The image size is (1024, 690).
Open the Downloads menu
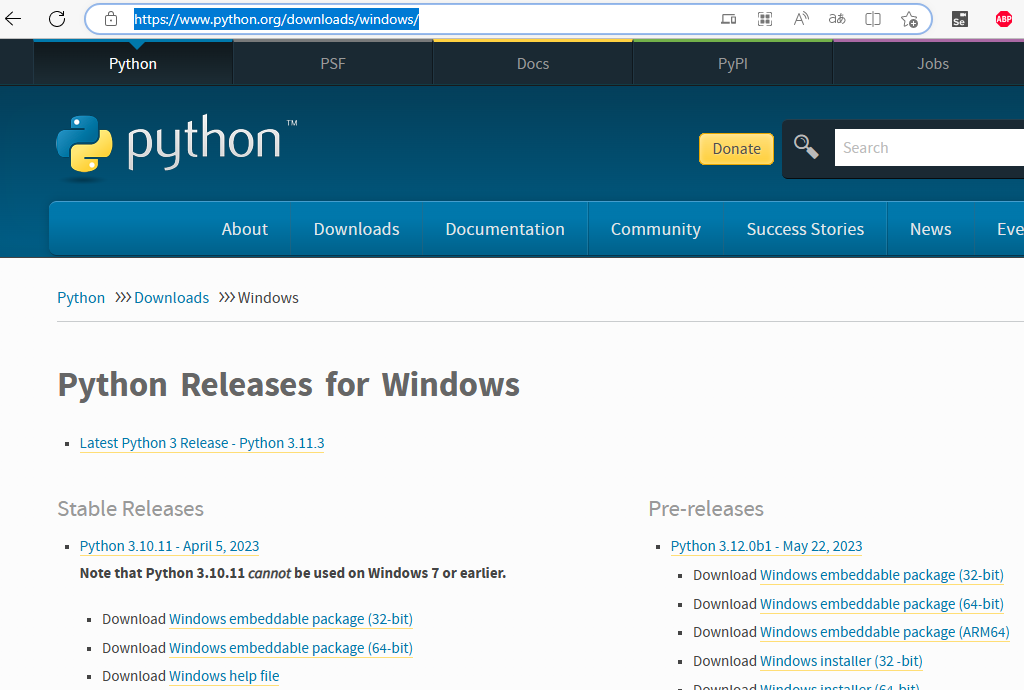[x=357, y=229]
